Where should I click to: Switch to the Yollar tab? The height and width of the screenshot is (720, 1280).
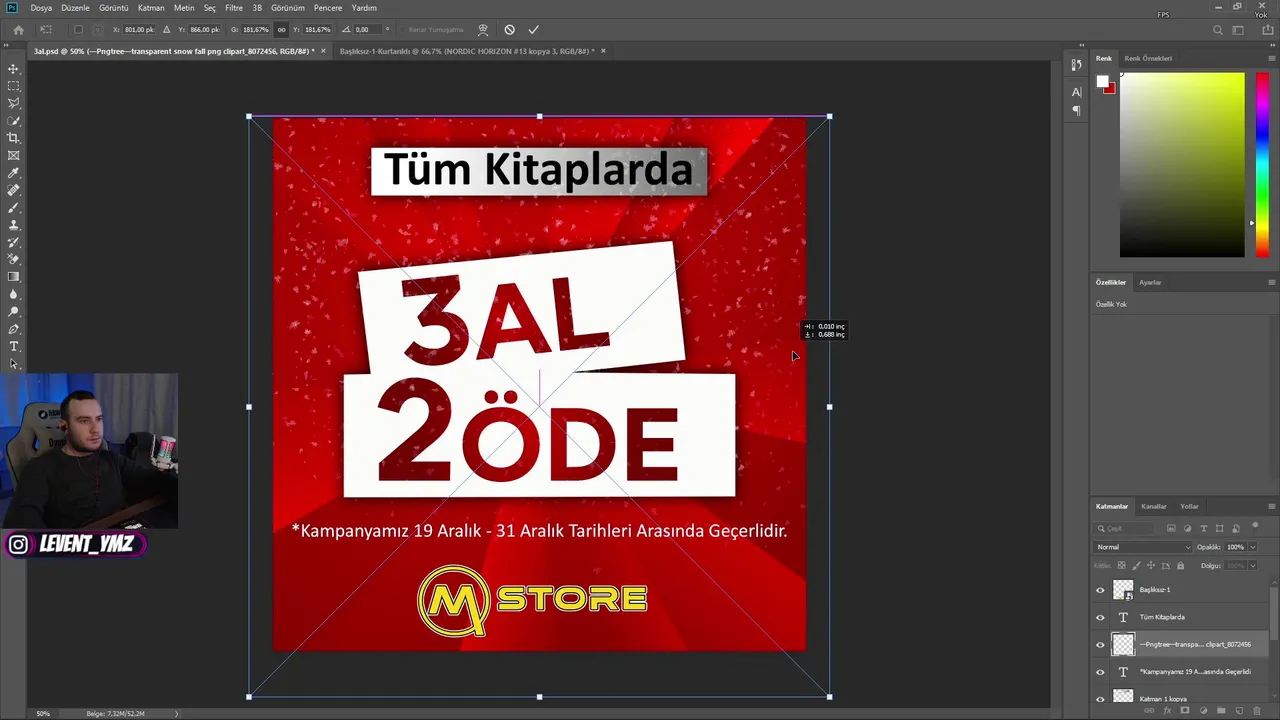click(x=1189, y=506)
